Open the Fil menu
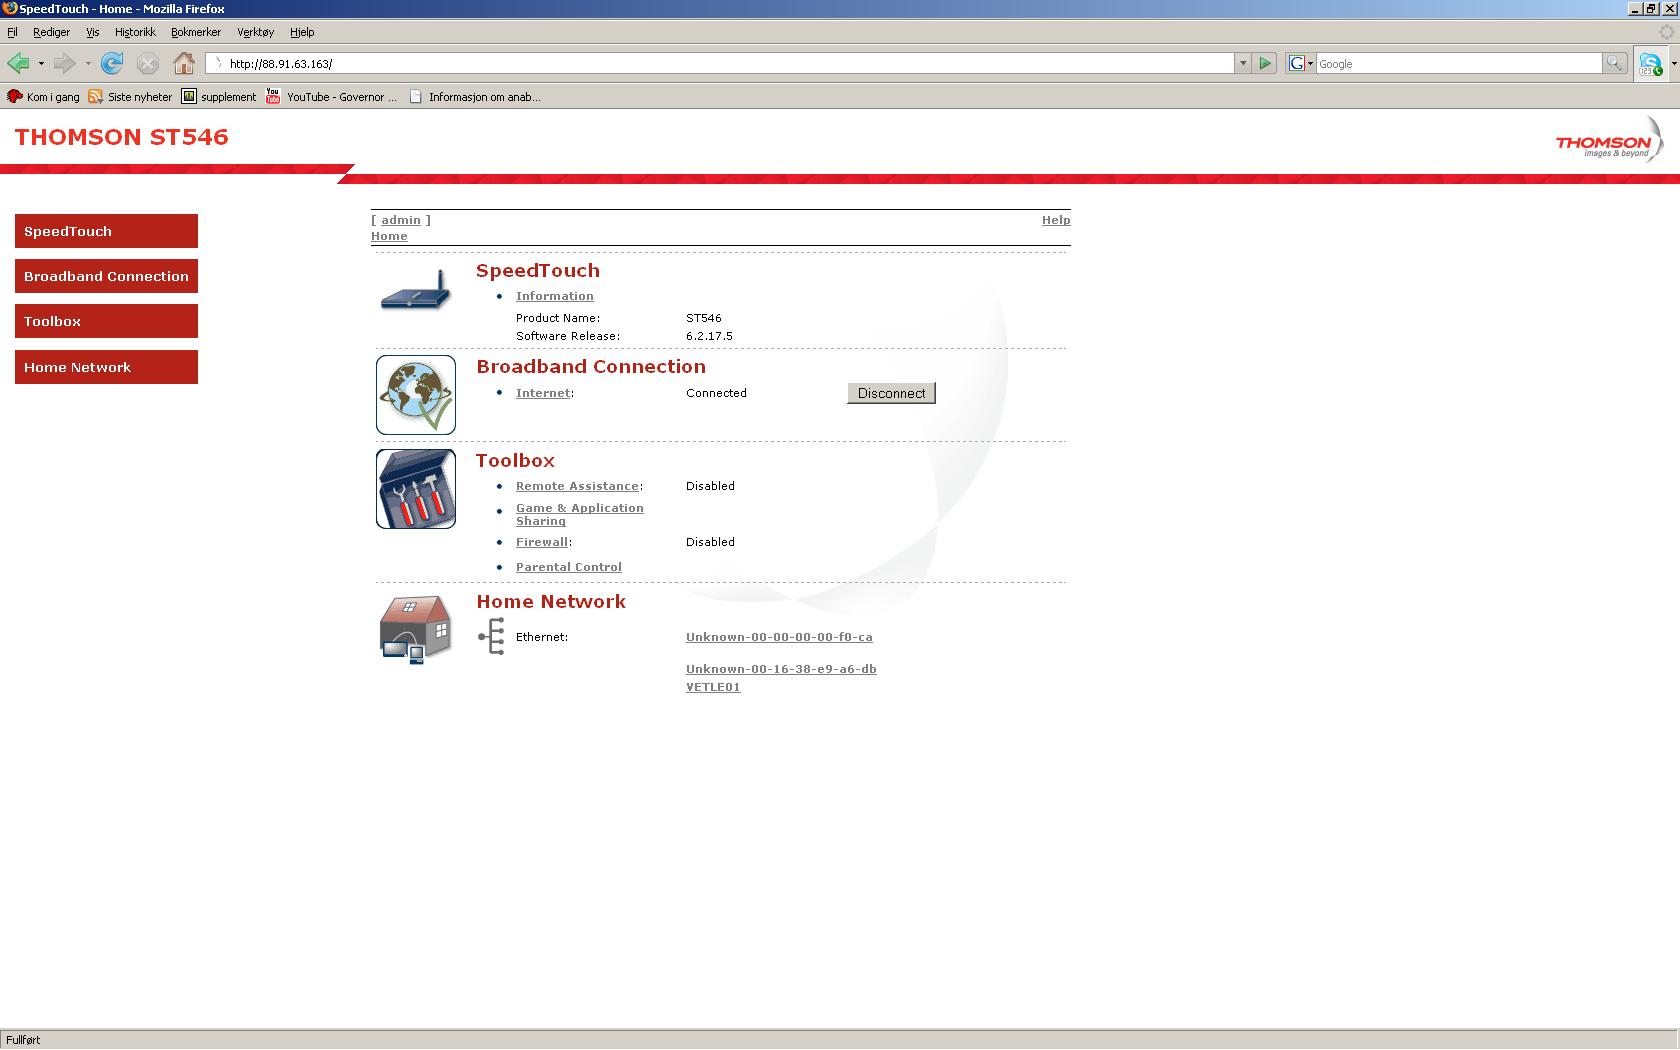The image size is (1680, 1050). tap(12, 32)
